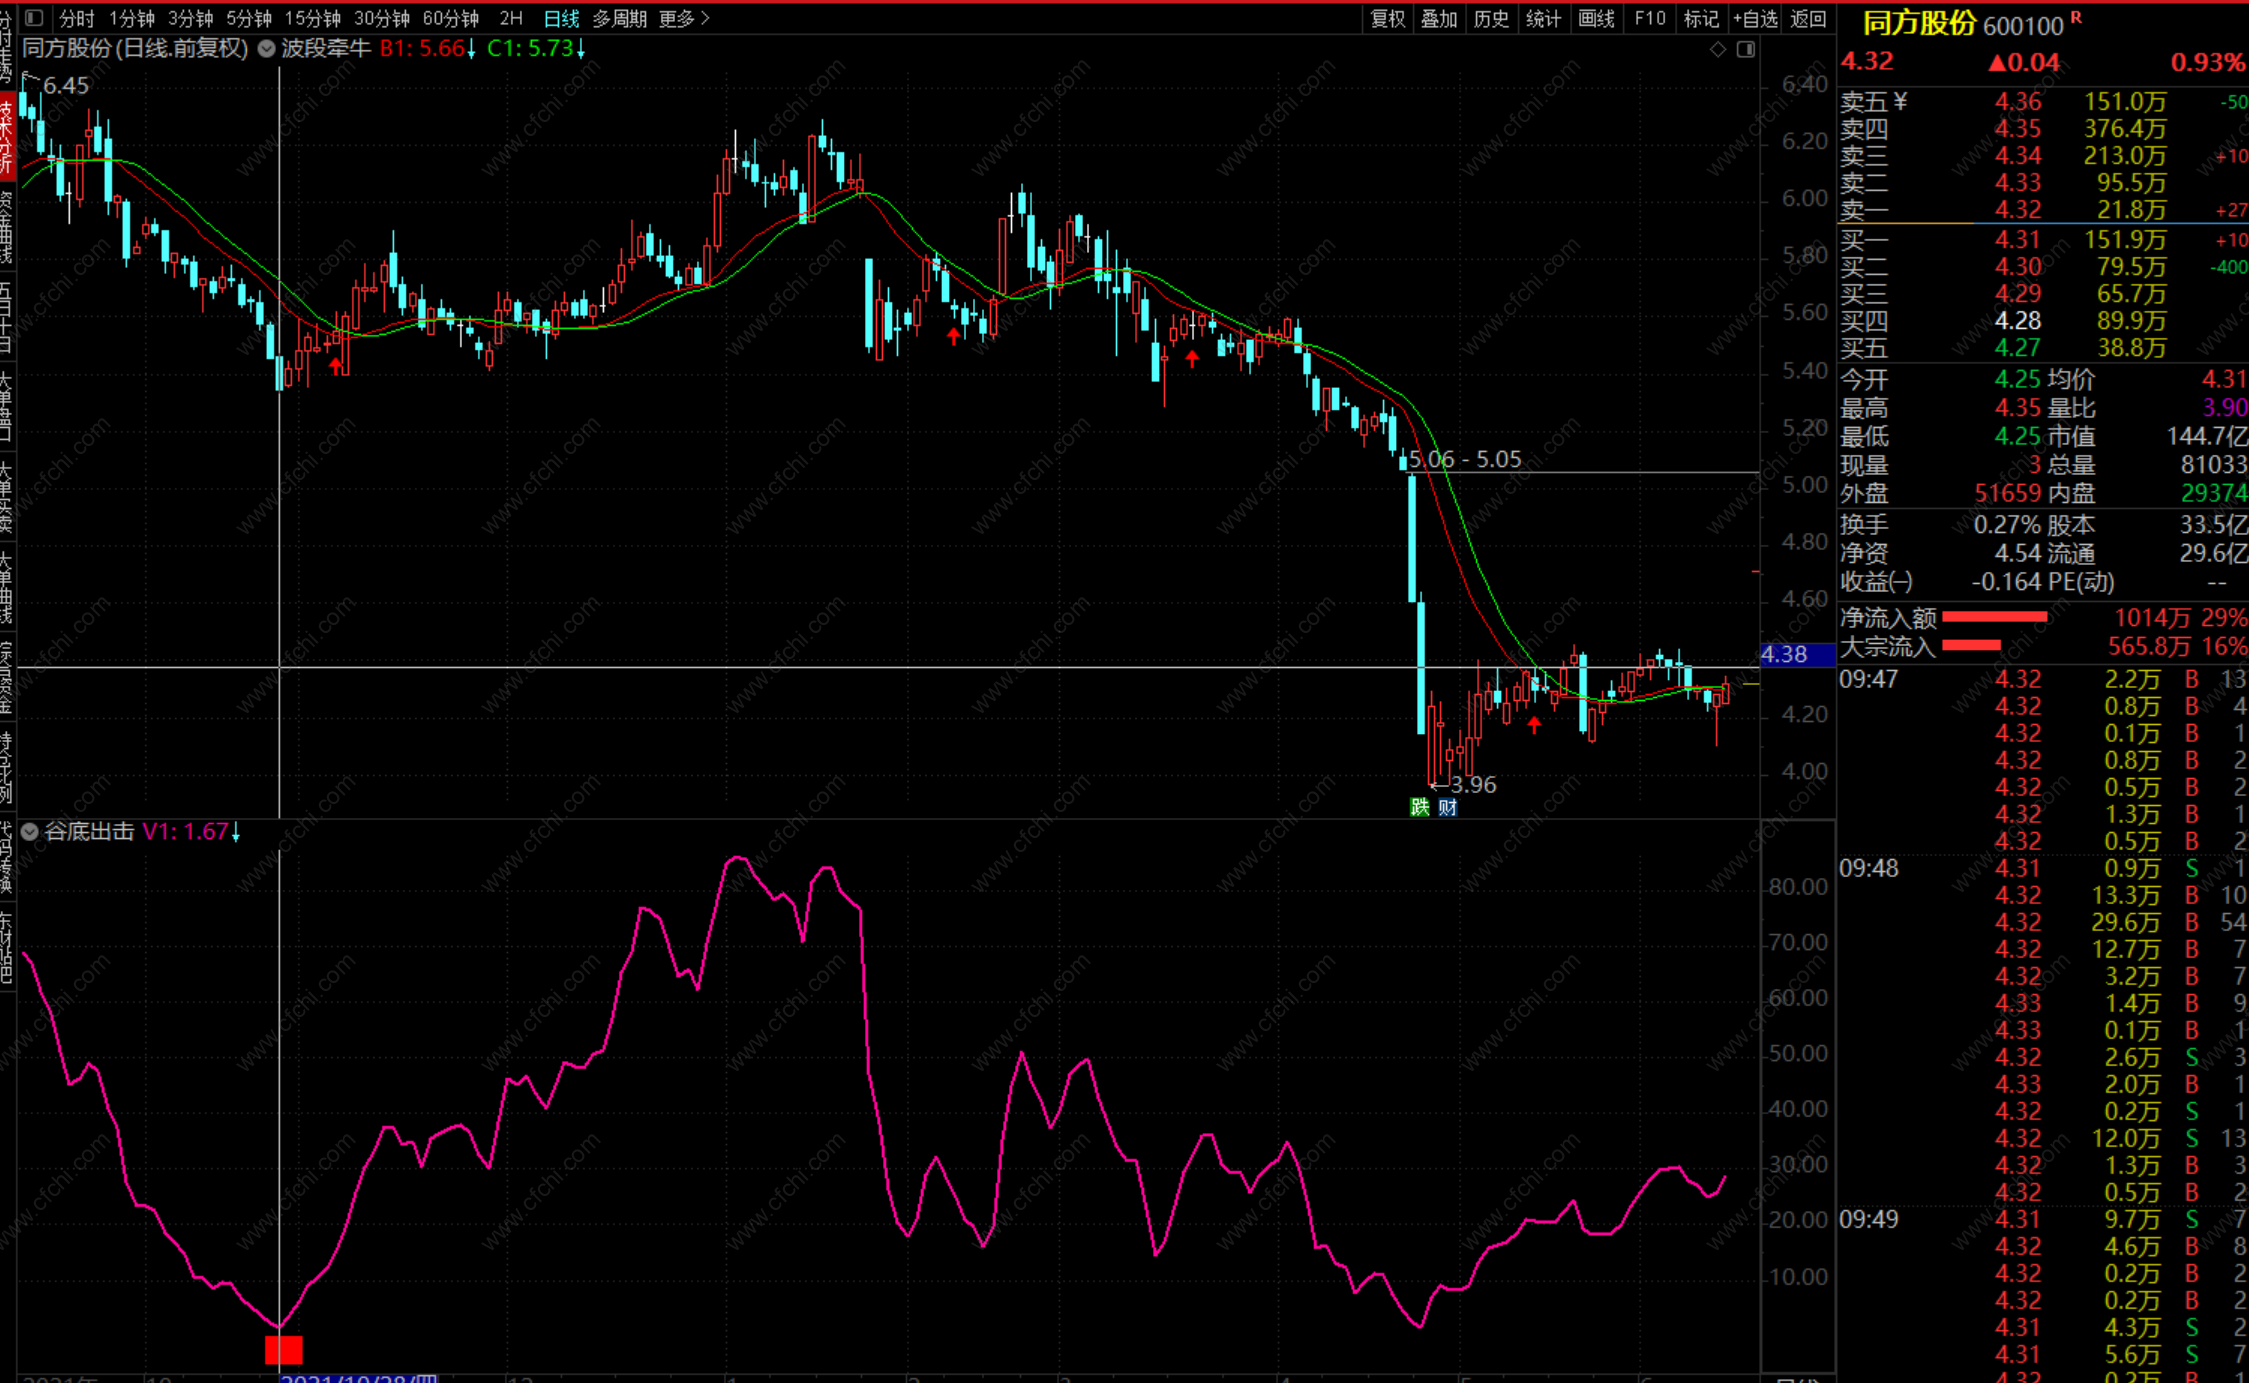Open the 画线 drawing tools
2249x1383 pixels.
[x=1596, y=18]
